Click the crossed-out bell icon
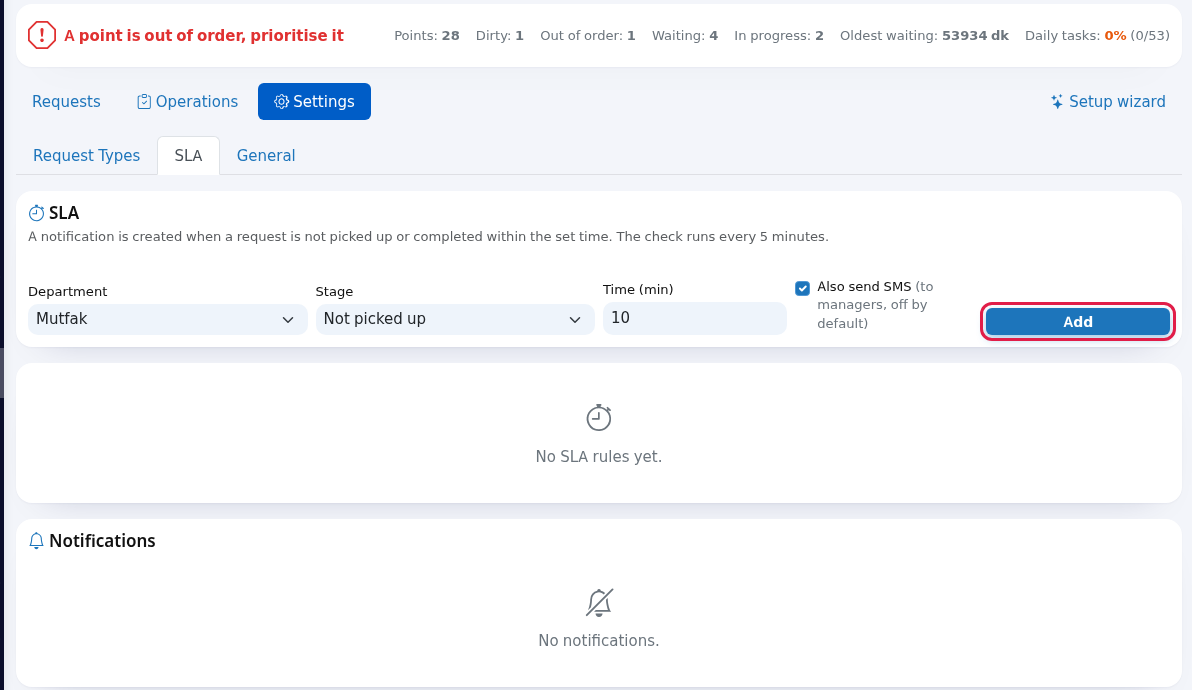This screenshot has height=690, width=1192. click(x=599, y=603)
